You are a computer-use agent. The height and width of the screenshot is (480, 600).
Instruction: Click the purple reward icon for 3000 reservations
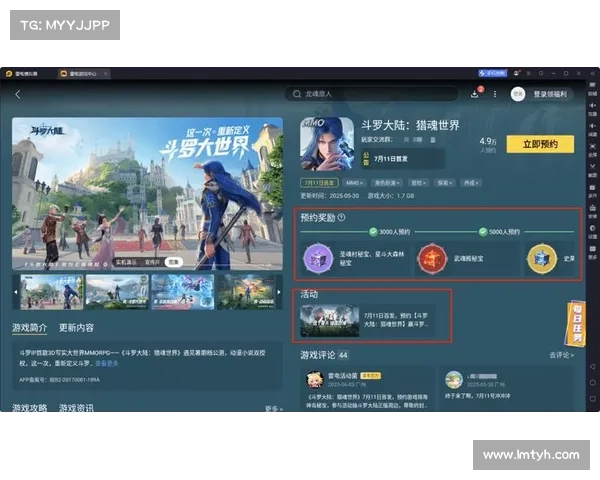pos(317,259)
